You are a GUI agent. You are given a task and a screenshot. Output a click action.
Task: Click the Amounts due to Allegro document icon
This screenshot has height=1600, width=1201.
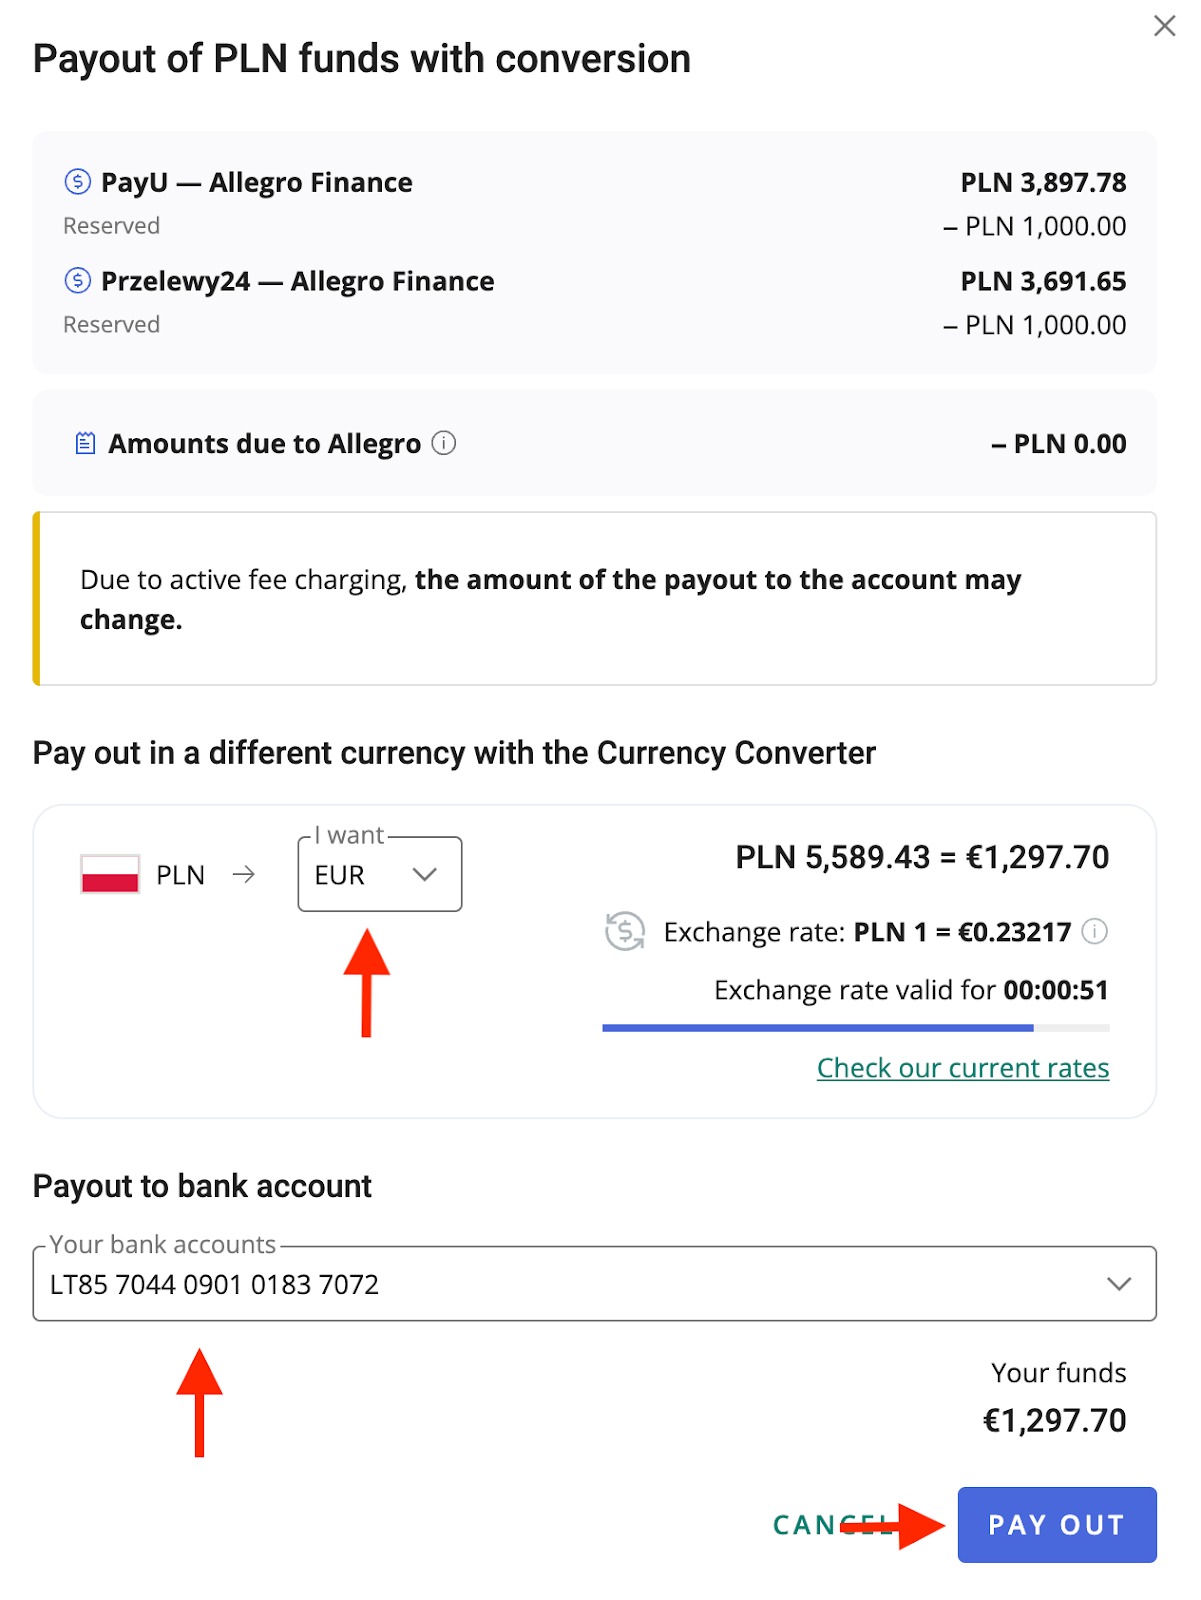pyautogui.click(x=86, y=443)
